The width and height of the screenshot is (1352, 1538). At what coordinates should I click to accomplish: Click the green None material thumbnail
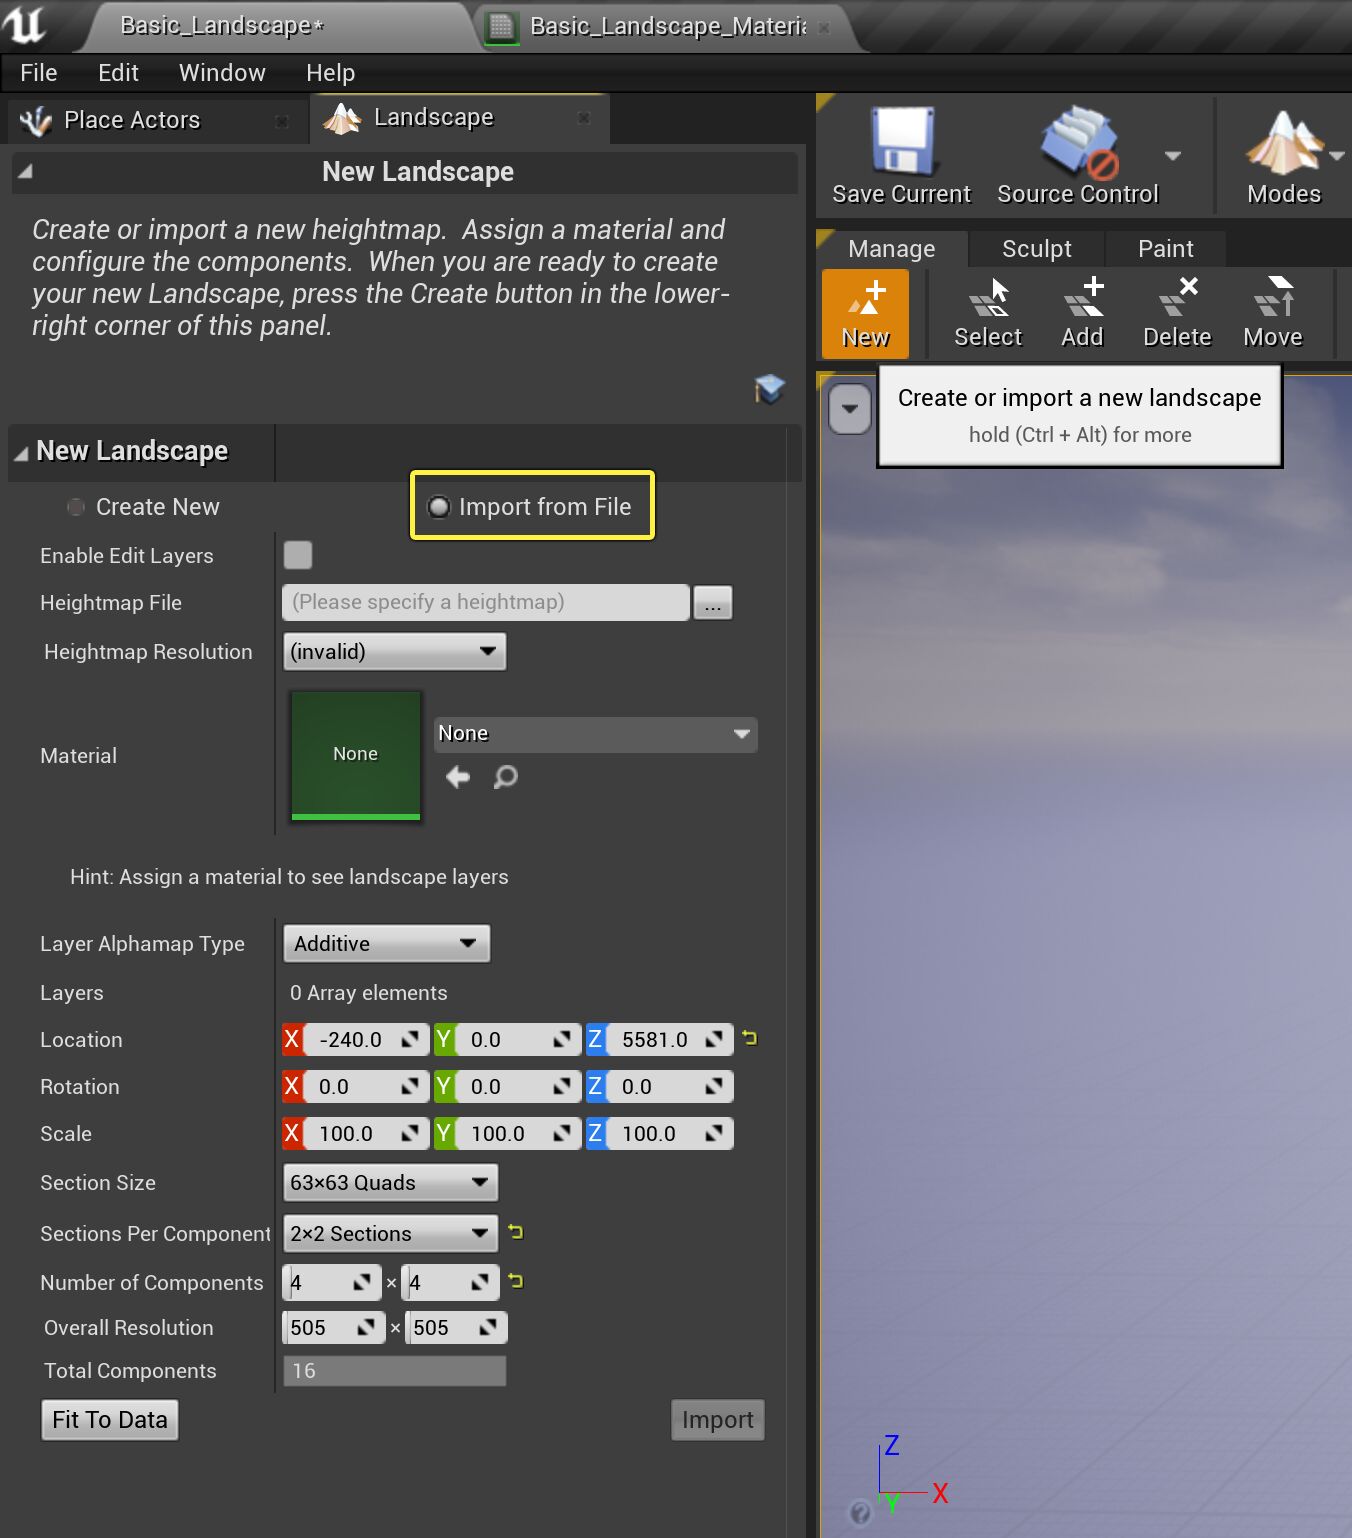click(355, 755)
